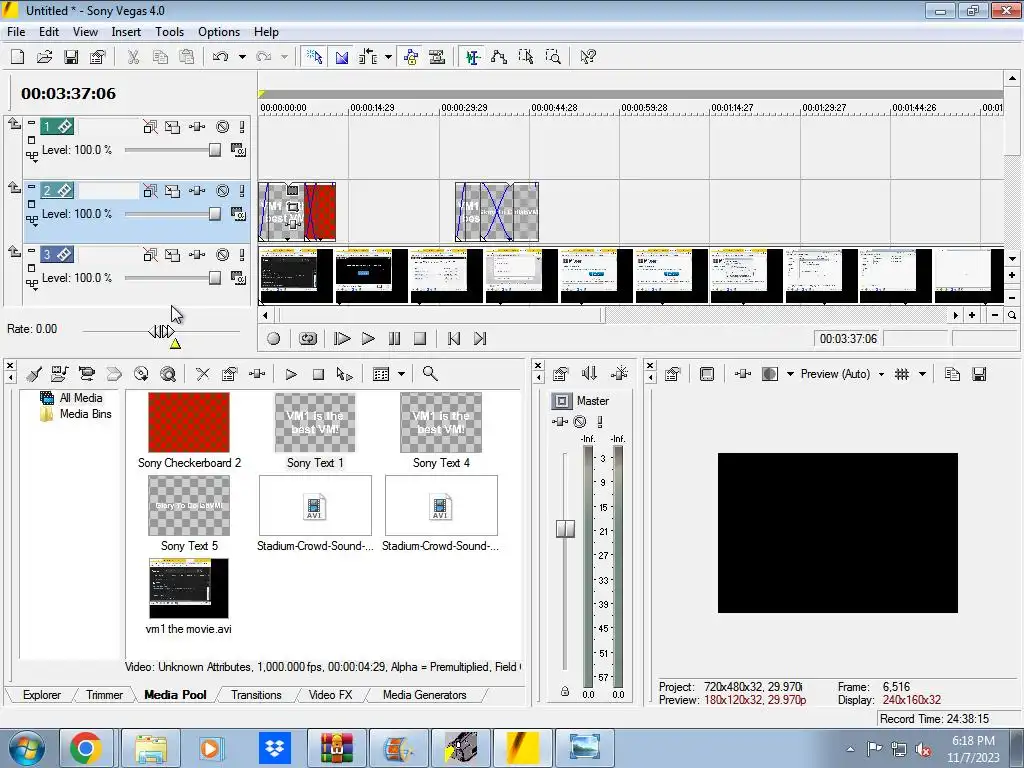Viewport: 1024px width, 768px height.
Task: Mute video track 1
Action: (x=223, y=127)
